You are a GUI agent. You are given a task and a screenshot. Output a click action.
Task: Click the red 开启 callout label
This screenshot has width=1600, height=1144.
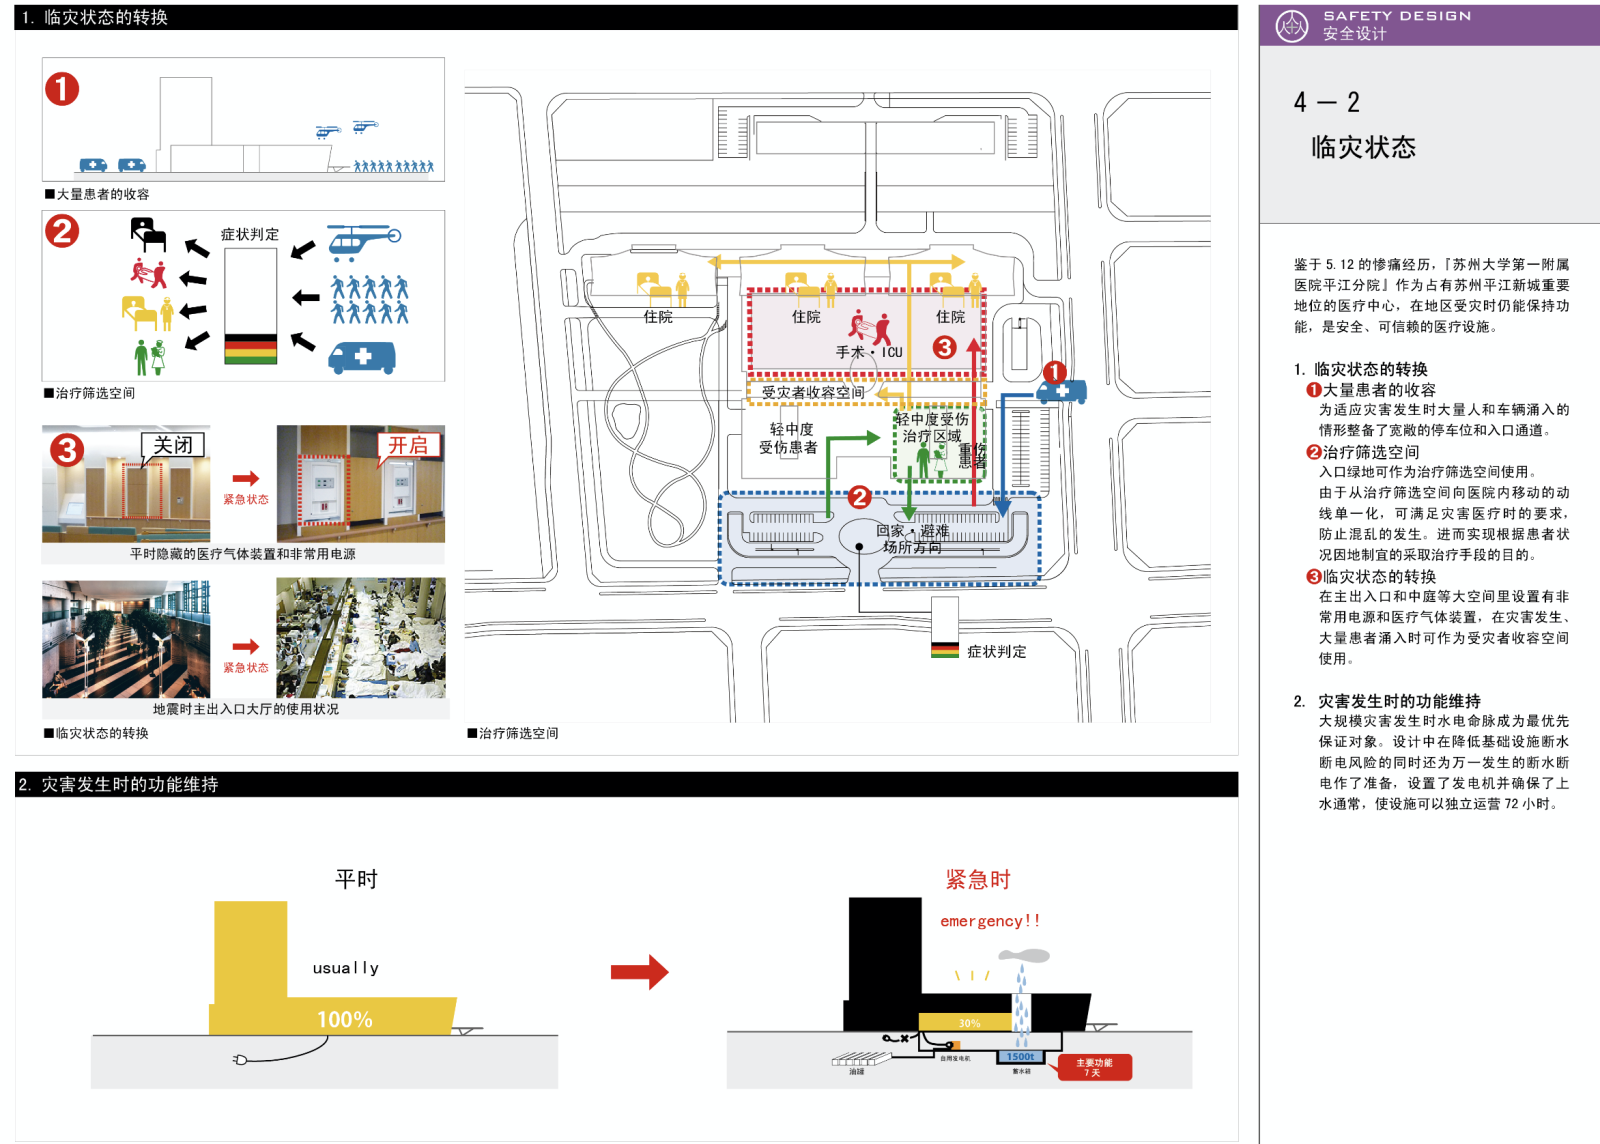pos(408,445)
